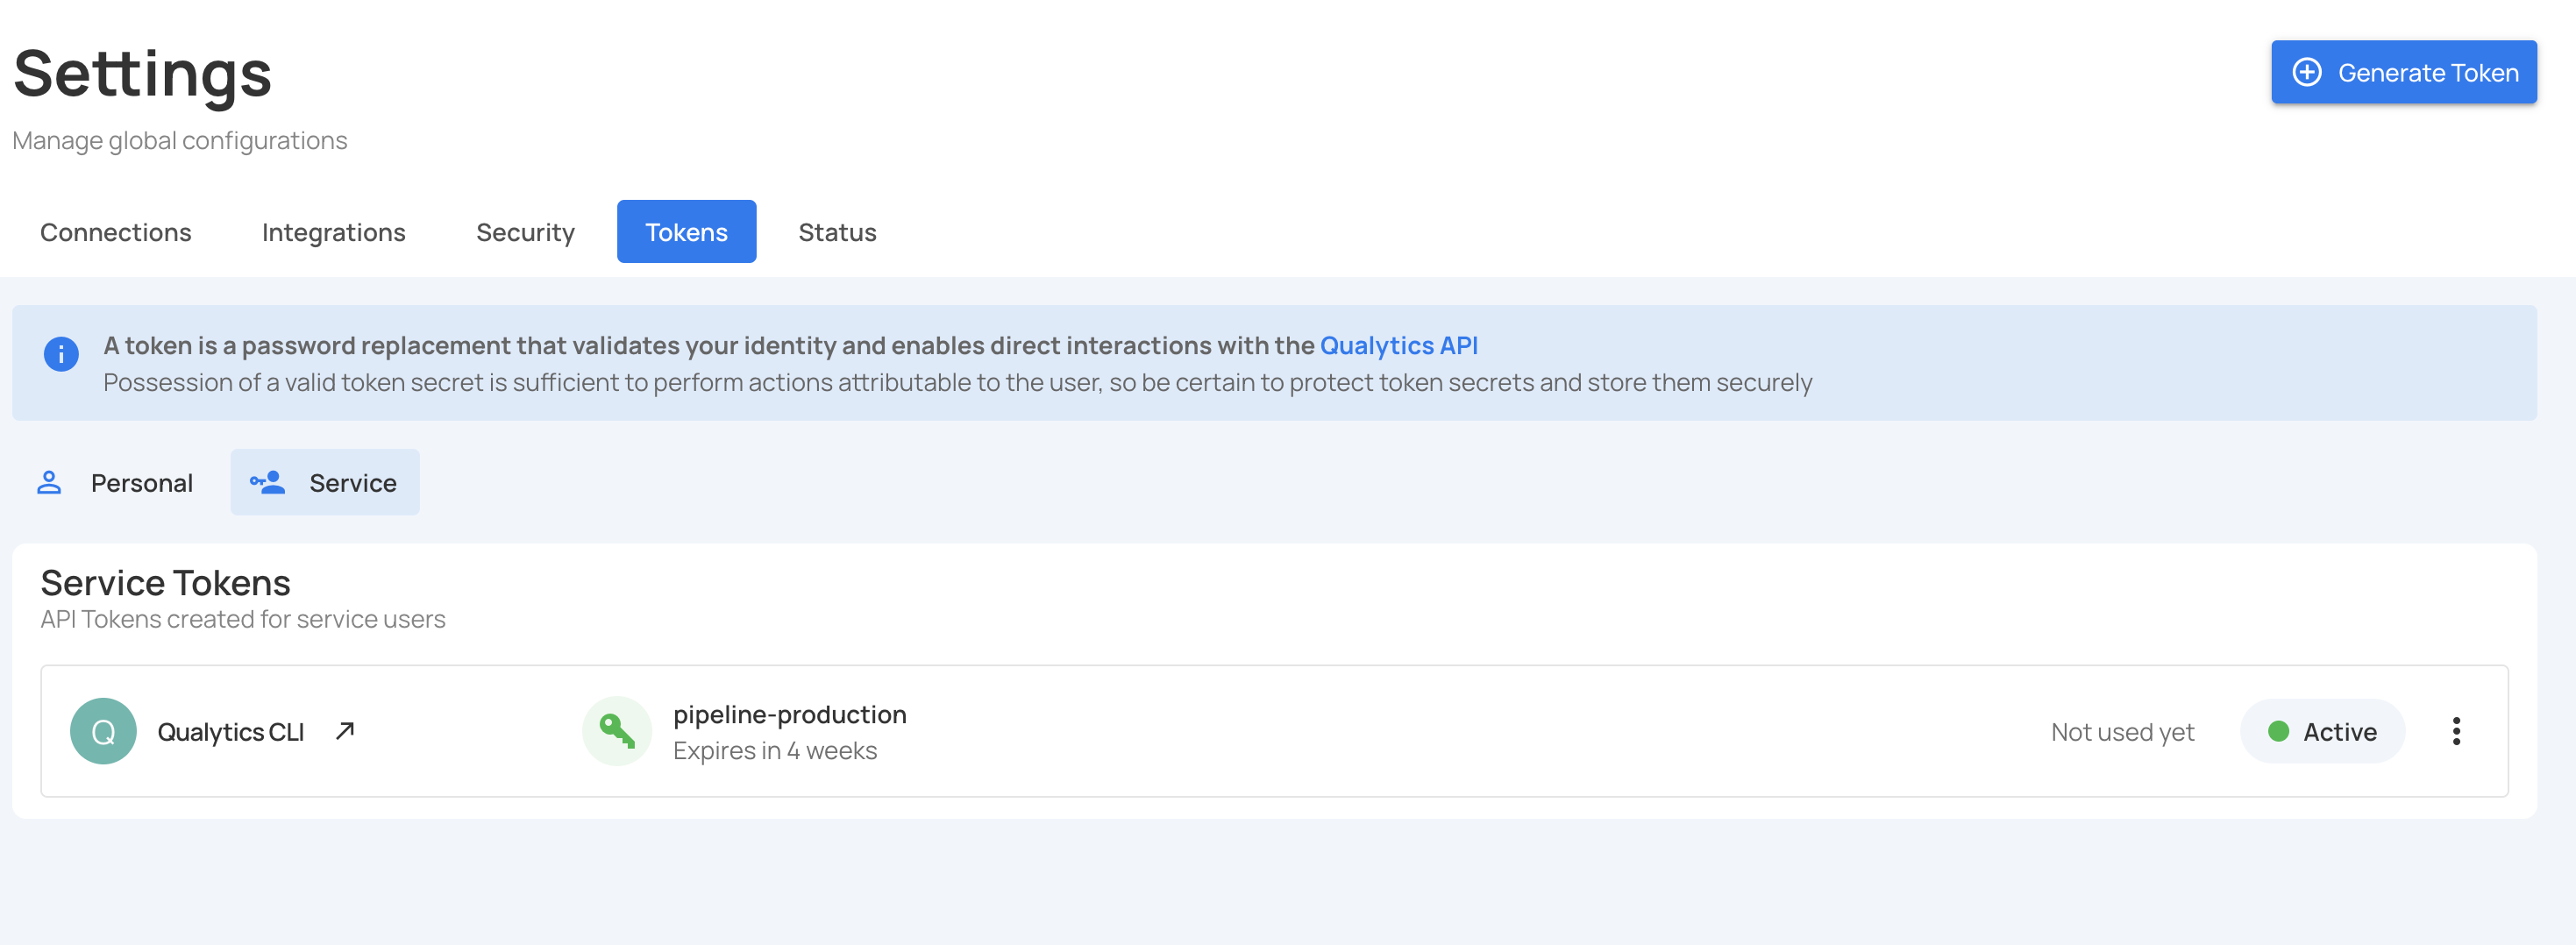Open Qualytics CLI via the arrow icon
Screen dimensions: 2576x945
pyautogui.click(x=345, y=731)
